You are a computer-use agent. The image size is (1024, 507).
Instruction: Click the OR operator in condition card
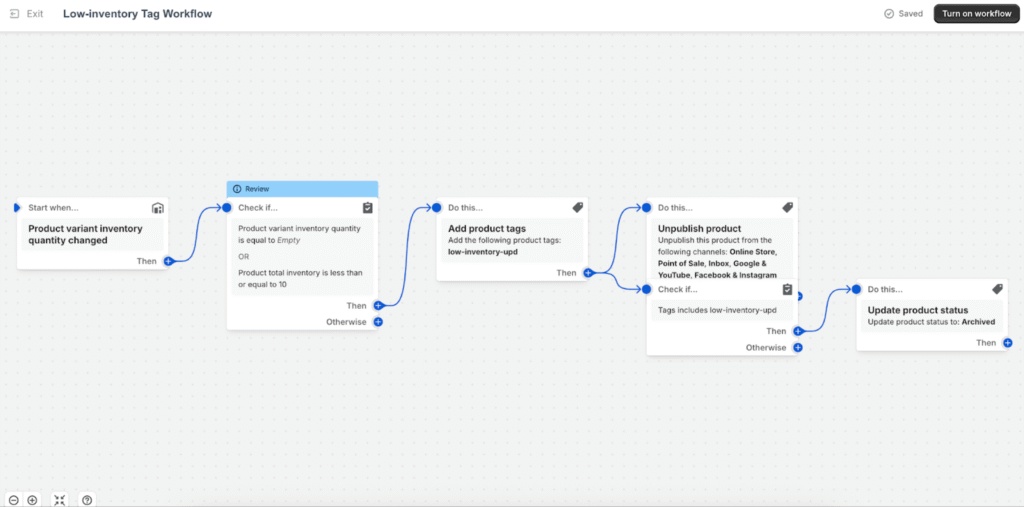[244, 256]
